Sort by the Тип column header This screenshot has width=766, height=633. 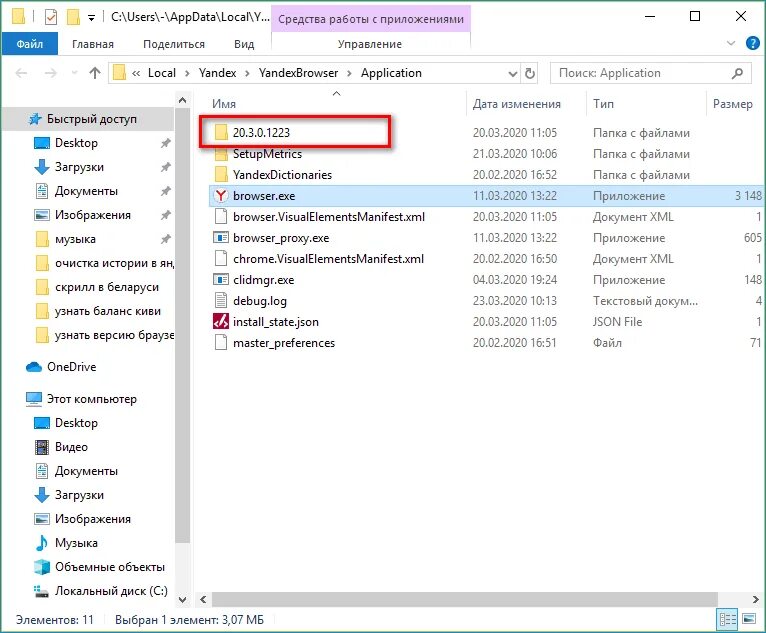point(603,104)
